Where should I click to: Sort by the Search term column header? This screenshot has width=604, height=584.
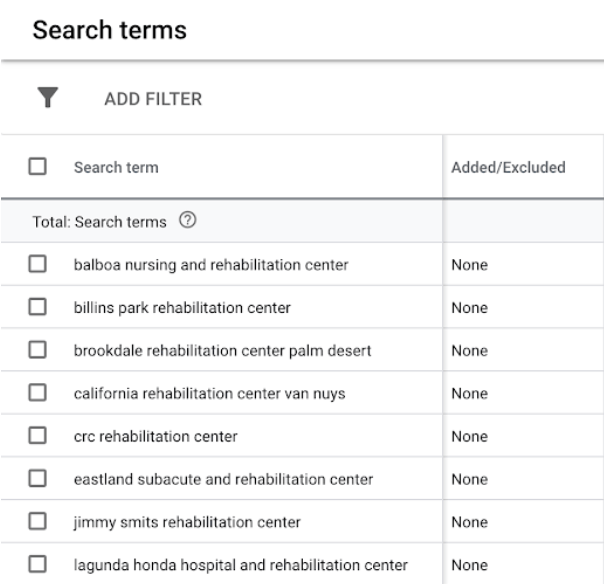point(116,168)
